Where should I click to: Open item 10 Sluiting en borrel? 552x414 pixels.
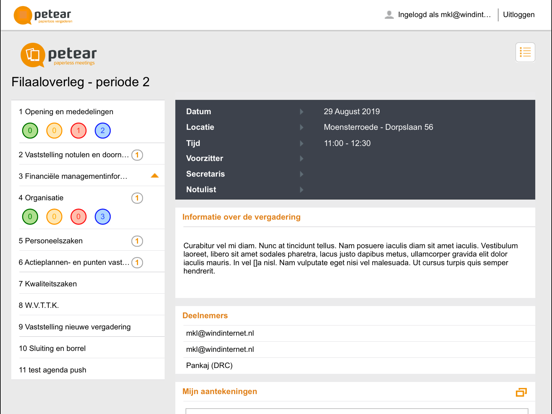point(52,349)
